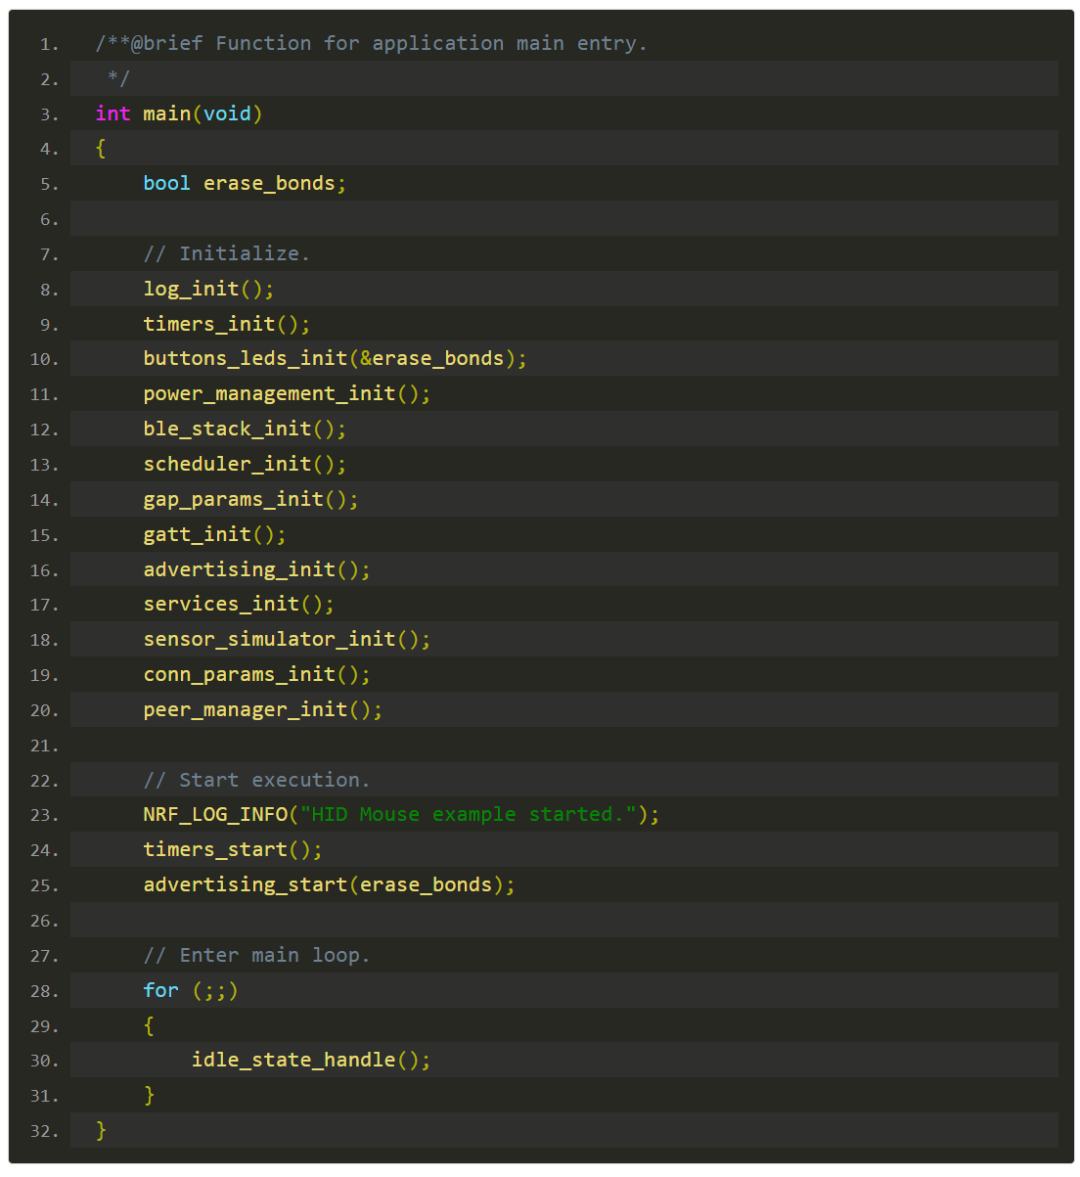This screenshot has height=1177, width=1080.
Task: Click opening brace on line 4
Action: point(101,149)
